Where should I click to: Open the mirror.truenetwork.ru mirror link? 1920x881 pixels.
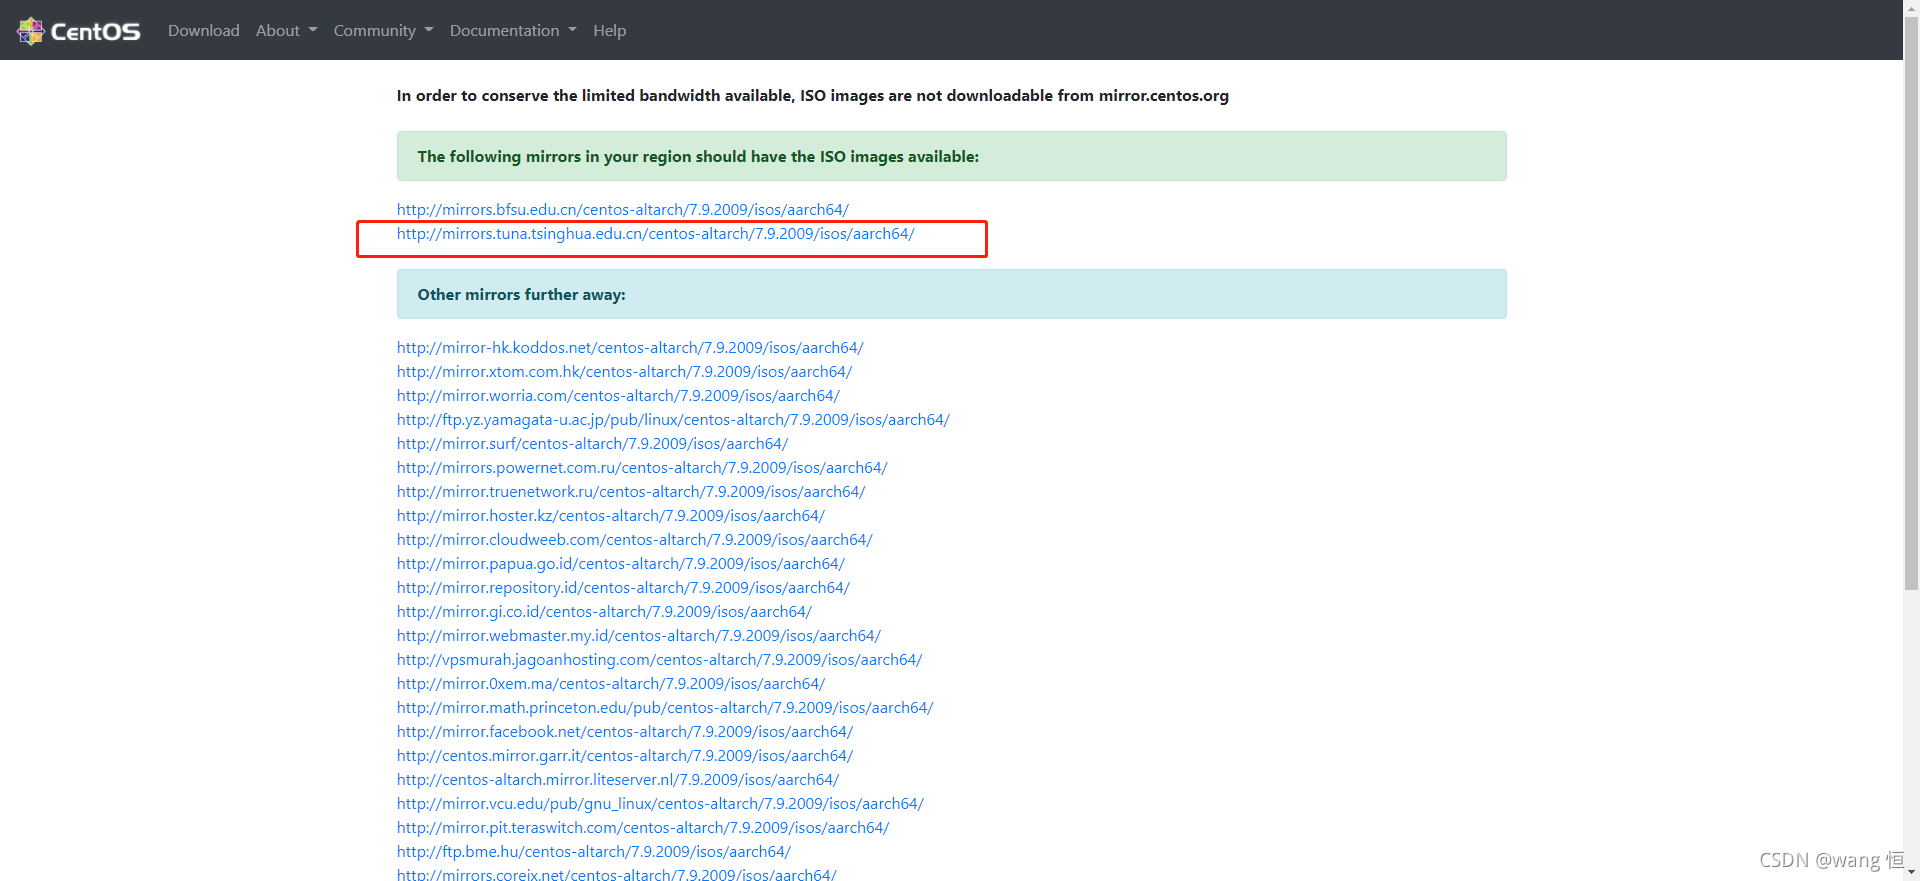coord(631,492)
